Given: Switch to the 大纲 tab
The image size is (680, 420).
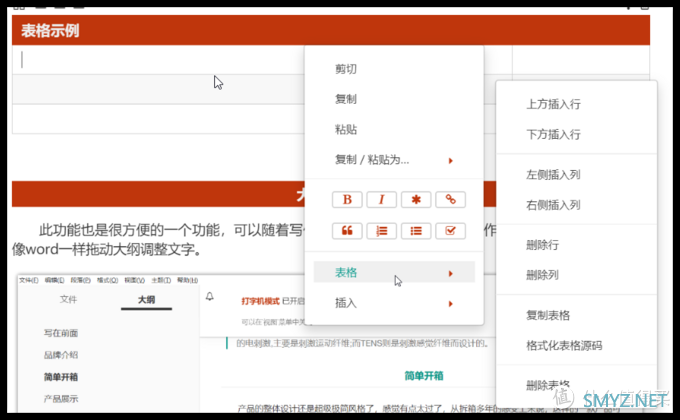Looking at the screenshot, I should point(145,298).
